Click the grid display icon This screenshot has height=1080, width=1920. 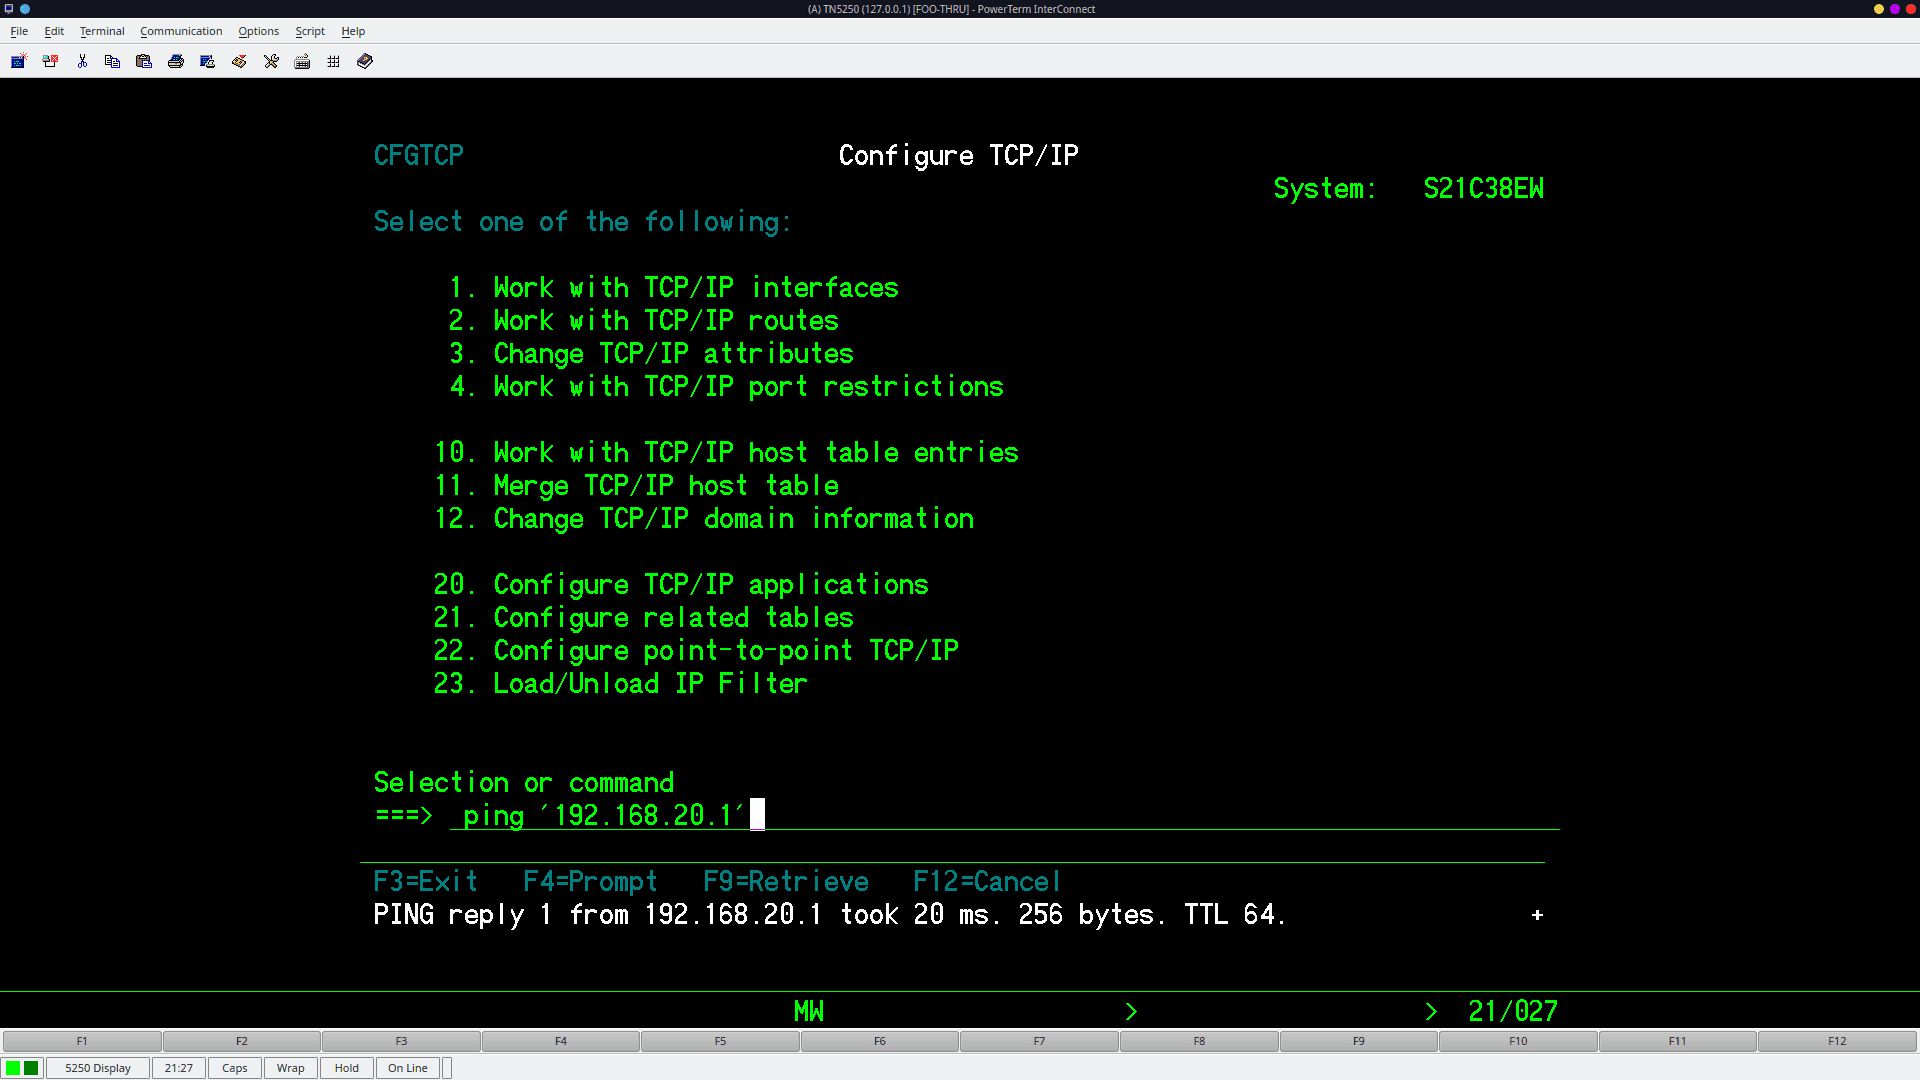(333, 61)
